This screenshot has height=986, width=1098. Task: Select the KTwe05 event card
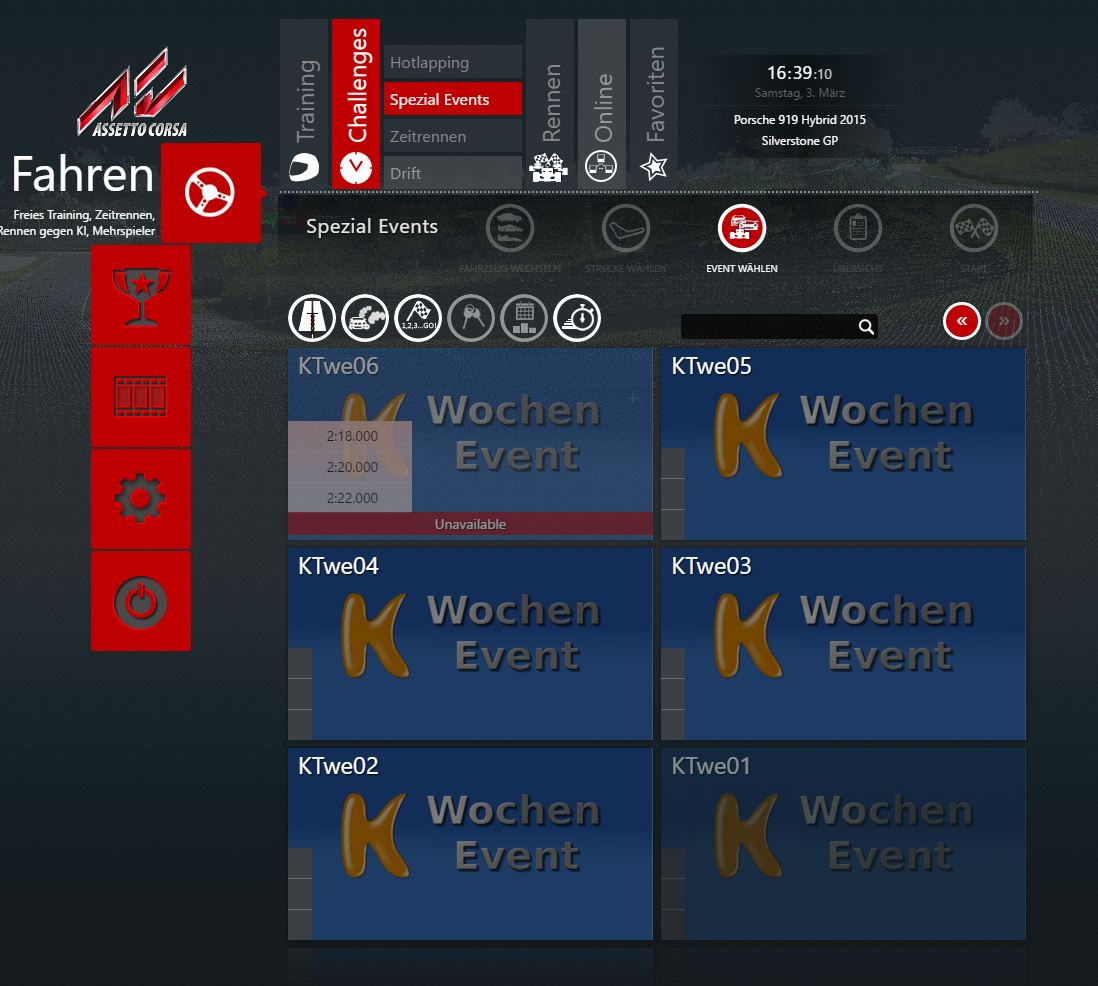coord(843,444)
